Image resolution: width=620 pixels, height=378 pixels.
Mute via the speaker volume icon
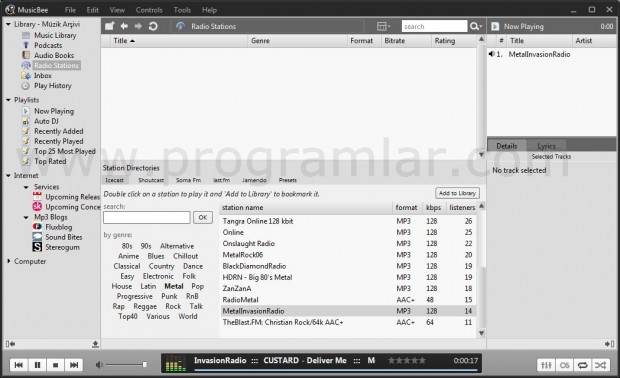[x=99, y=365]
